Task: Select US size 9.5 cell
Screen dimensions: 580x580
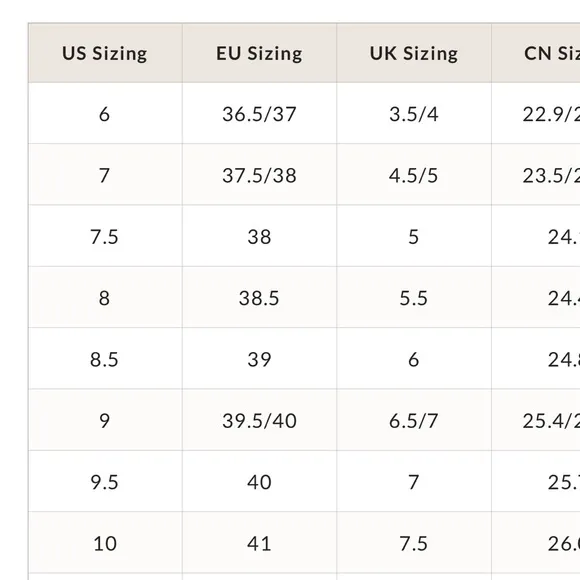Action: tap(105, 482)
